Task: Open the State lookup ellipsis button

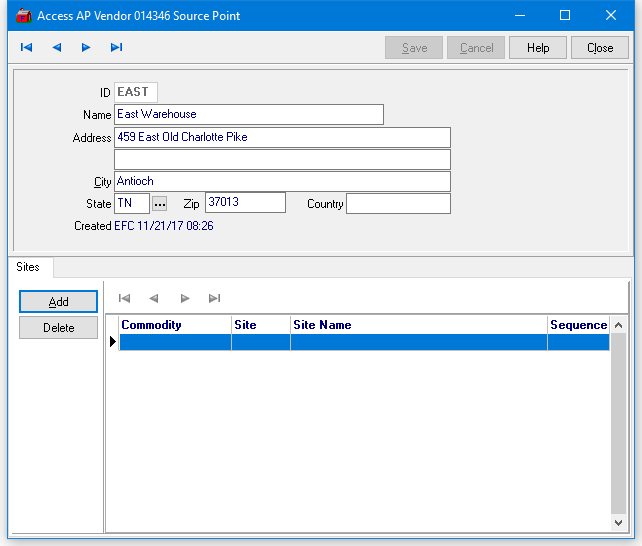Action: click(x=159, y=204)
